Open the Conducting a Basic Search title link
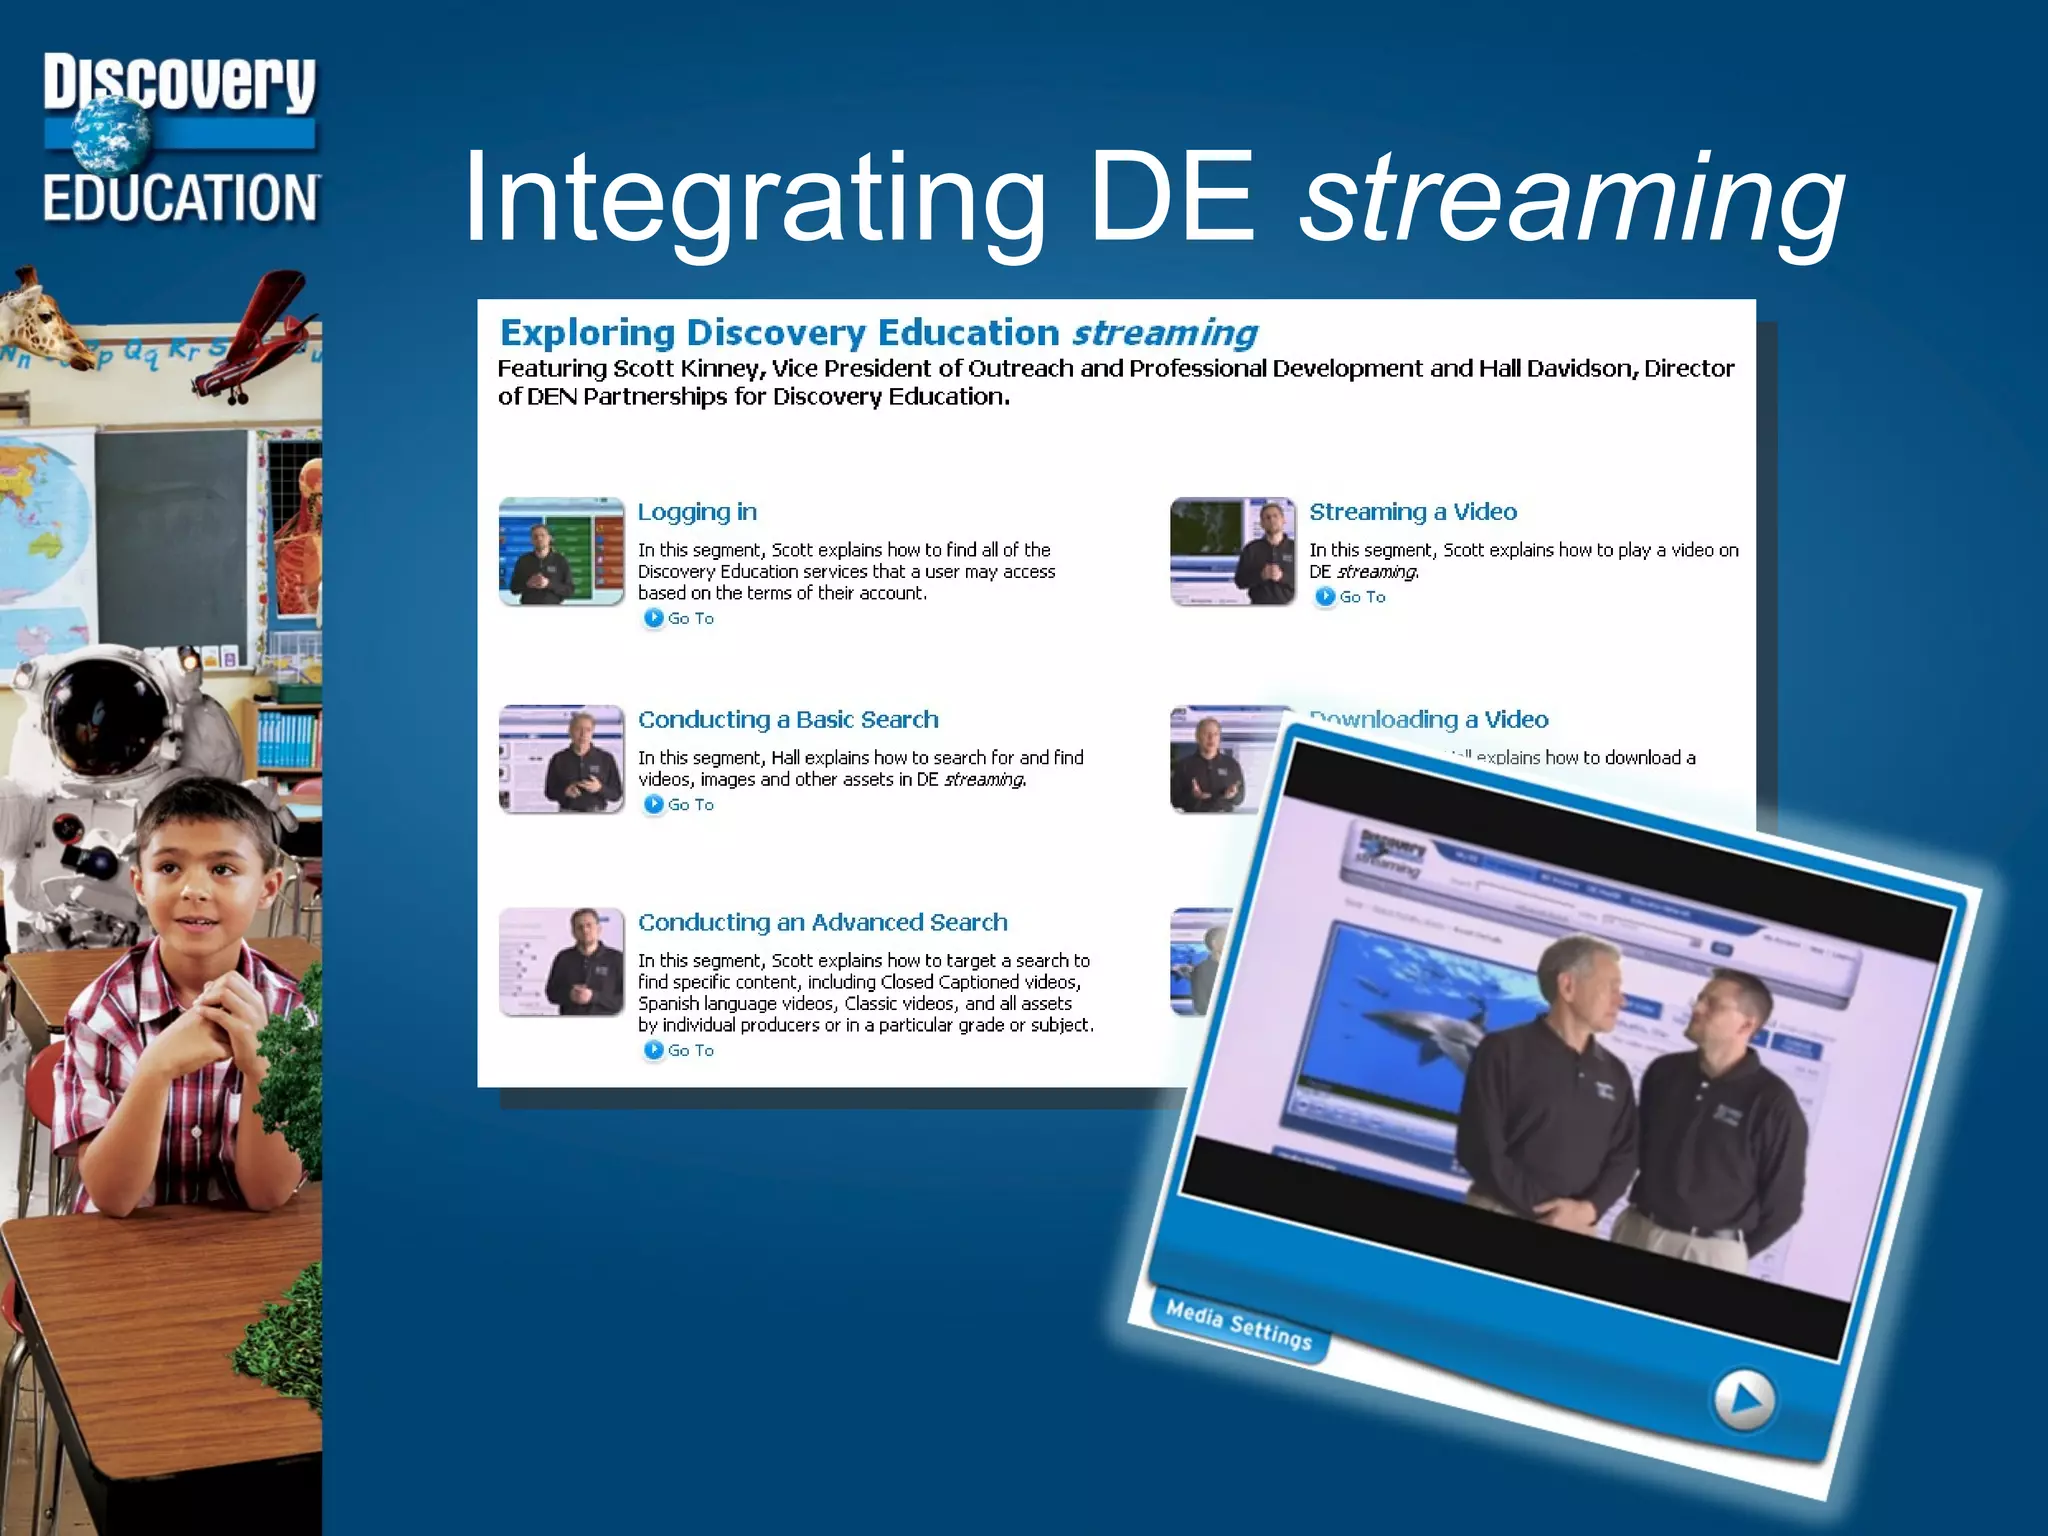Viewport: 2048px width, 1536px height. (788, 720)
